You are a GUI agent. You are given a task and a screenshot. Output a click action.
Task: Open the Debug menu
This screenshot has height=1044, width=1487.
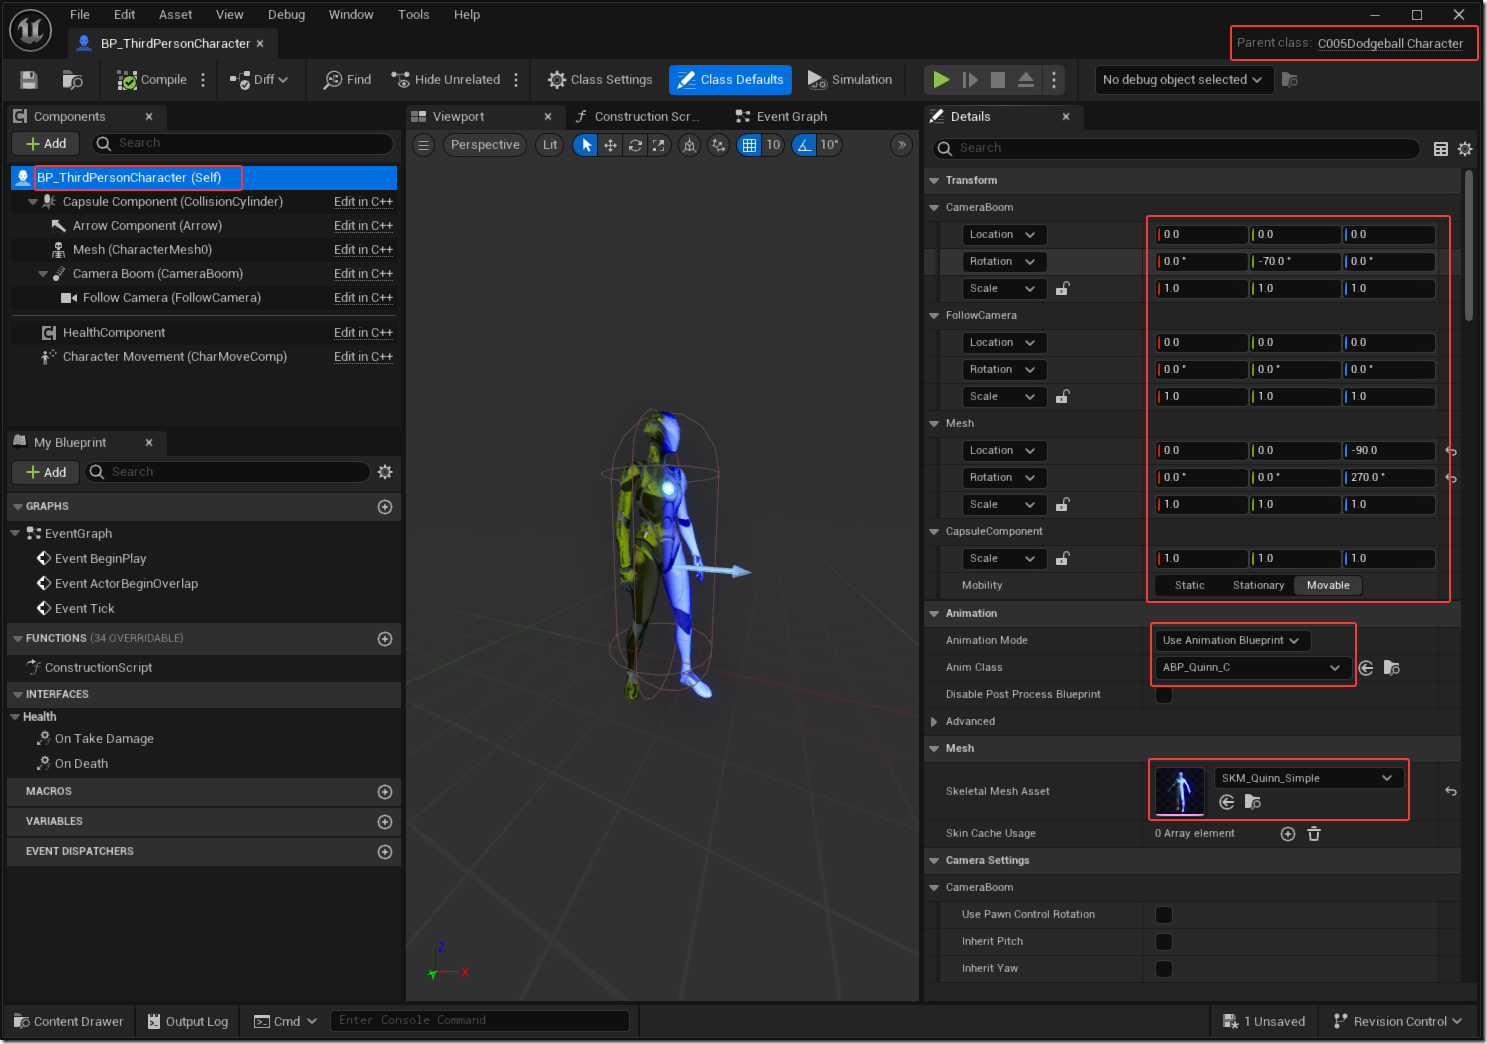(x=286, y=14)
